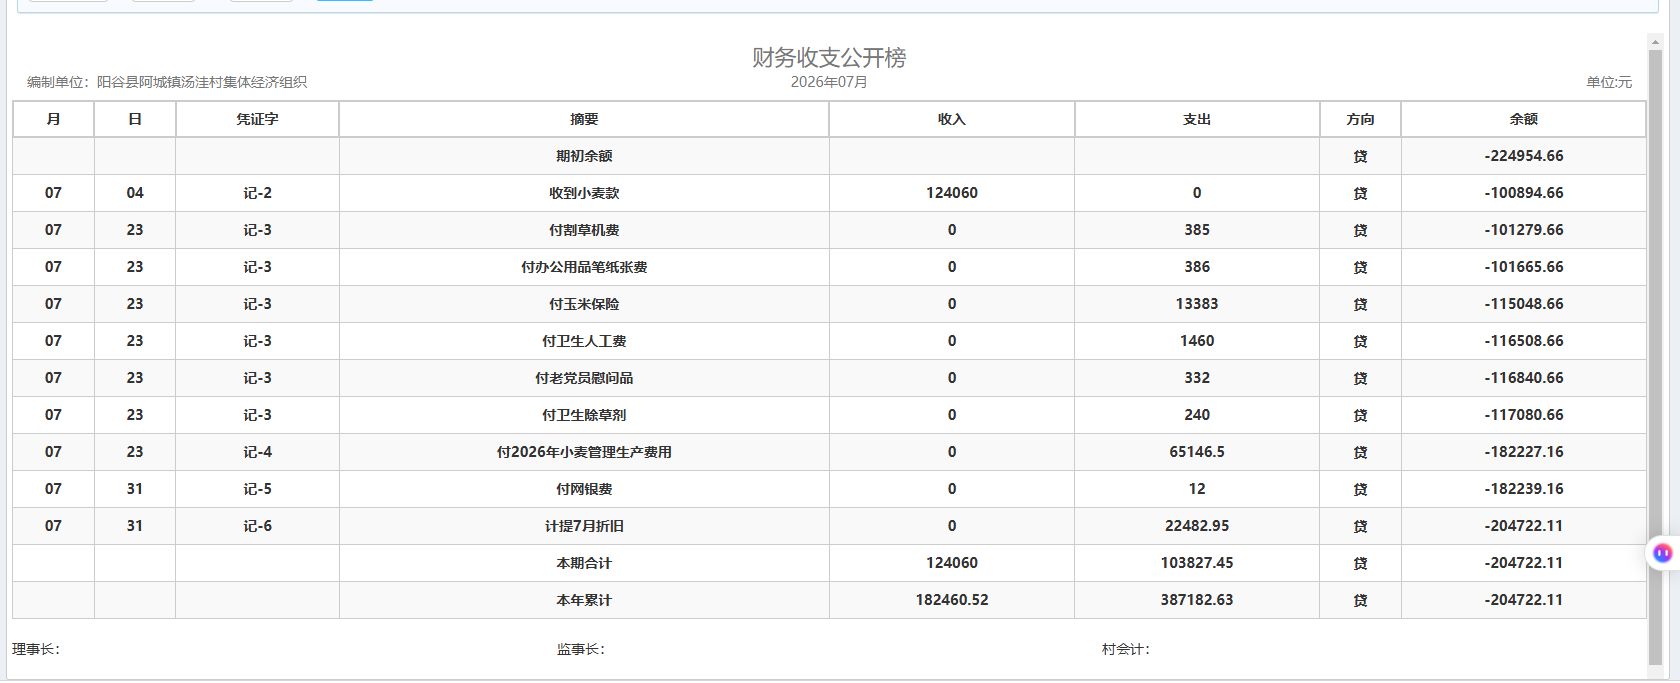
Task: Click the 本年累计 row label
Action: coord(584,600)
